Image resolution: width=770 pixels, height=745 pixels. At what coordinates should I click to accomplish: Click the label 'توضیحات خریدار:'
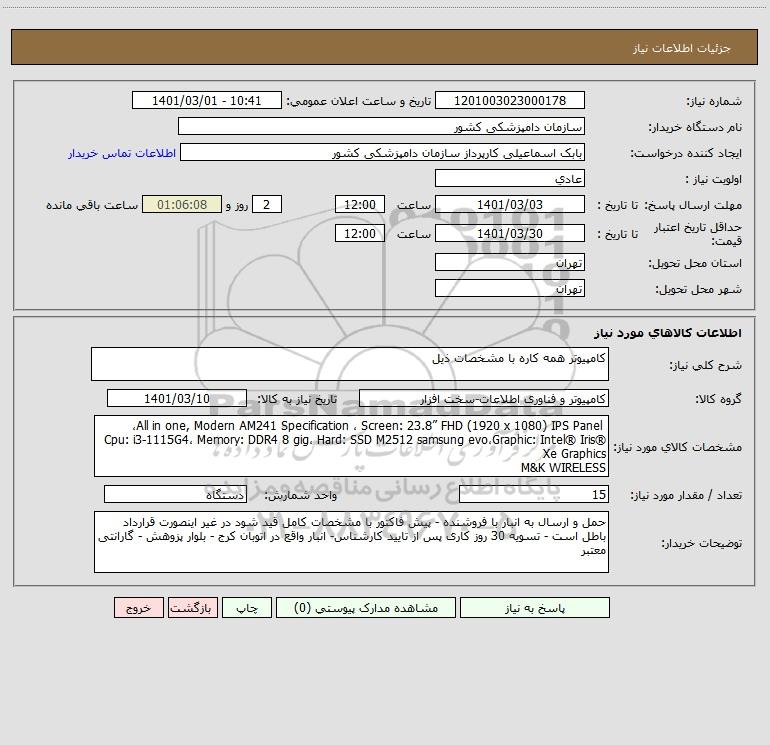701,544
